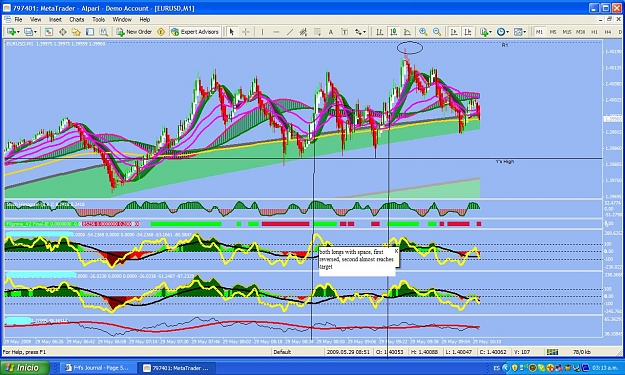The image size is (625, 375).
Task: Click the Zoom Out magnifier
Action: [x=437, y=32]
